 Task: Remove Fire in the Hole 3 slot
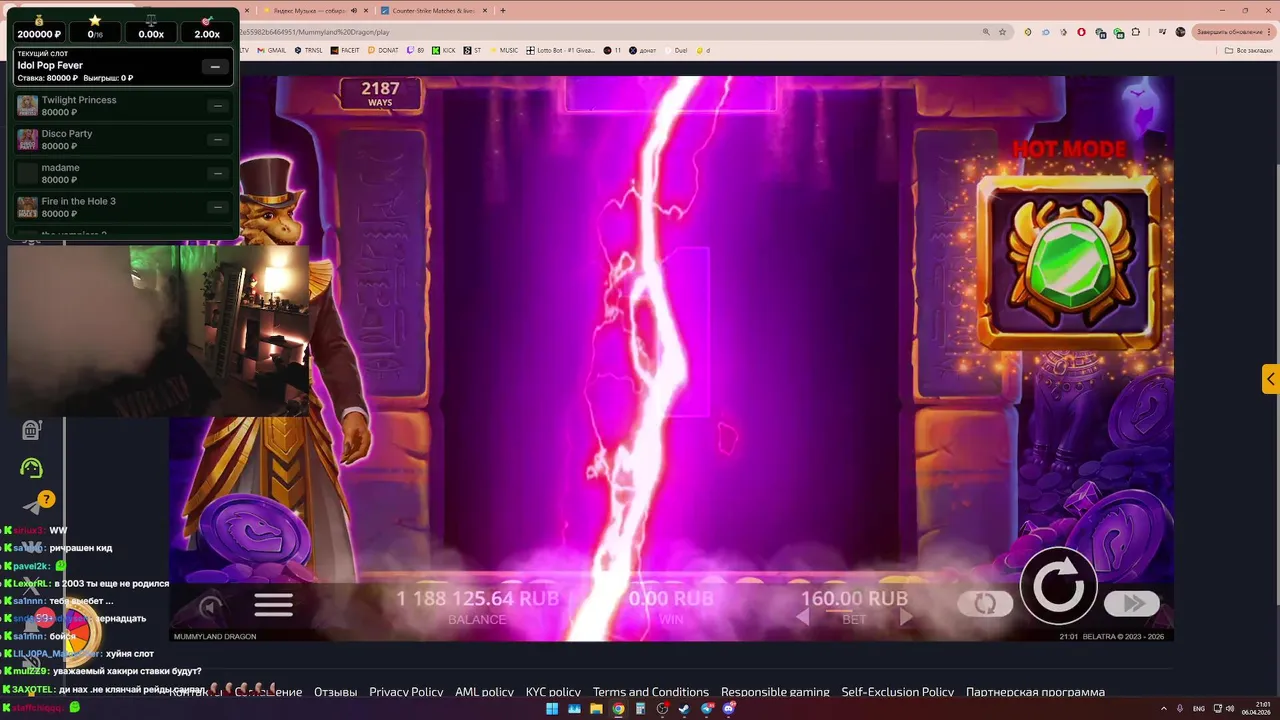tap(217, 207)
